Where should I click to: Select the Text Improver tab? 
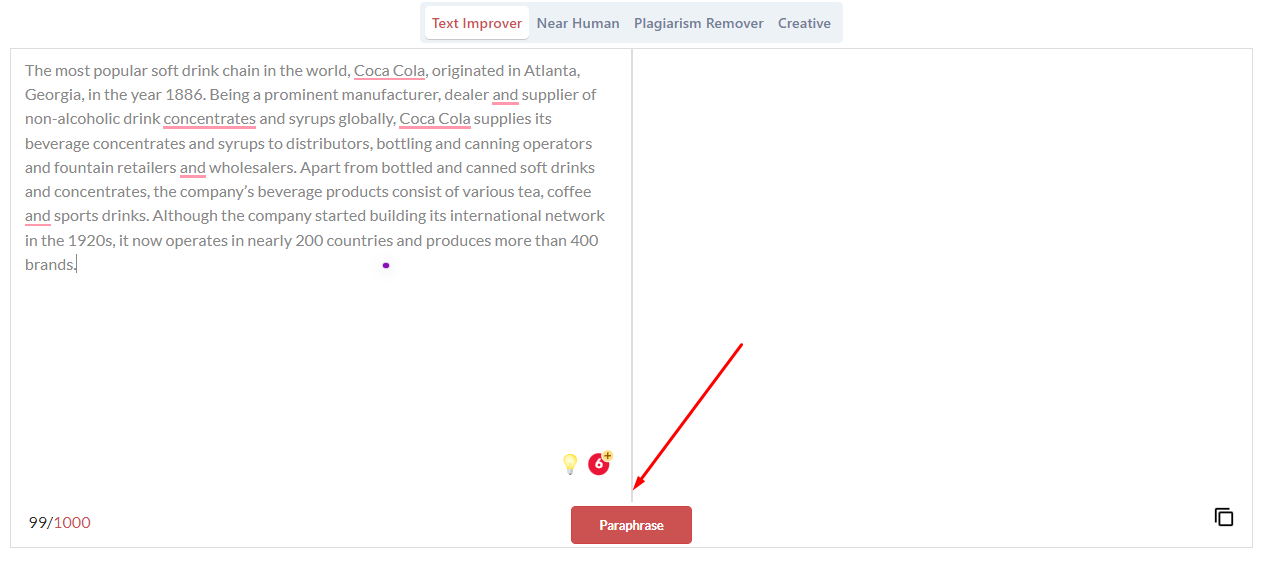(x=477, y=23)
